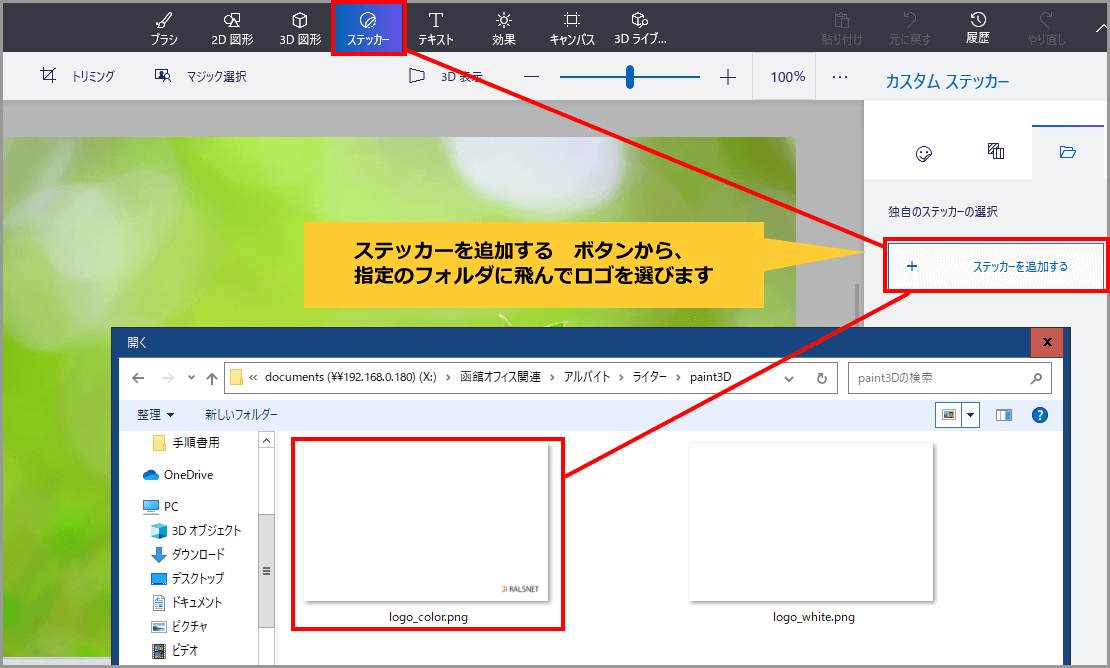
Task: Select the logo_color.png thumbnail
Action: click(x=427, y=524)
